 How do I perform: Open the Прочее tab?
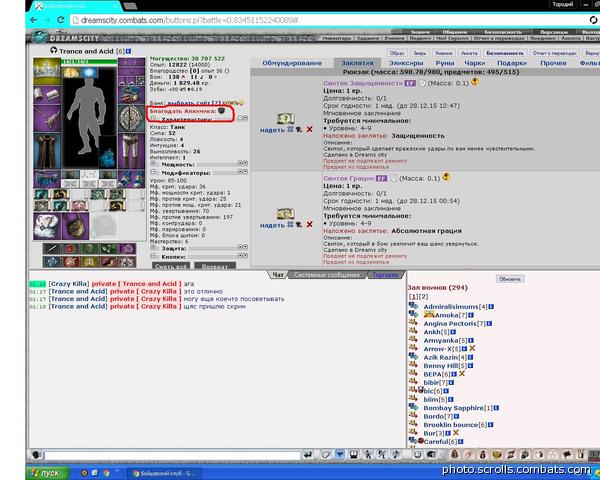[x=553, y=63]
